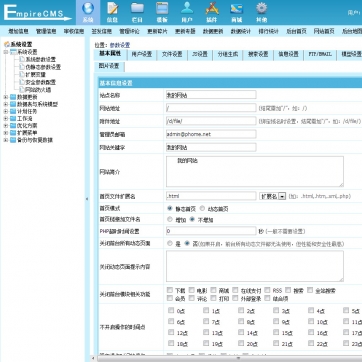Select the 不增加 radio button
The height and width of the screenshot is (362, 362).
[x=192, y=220]
